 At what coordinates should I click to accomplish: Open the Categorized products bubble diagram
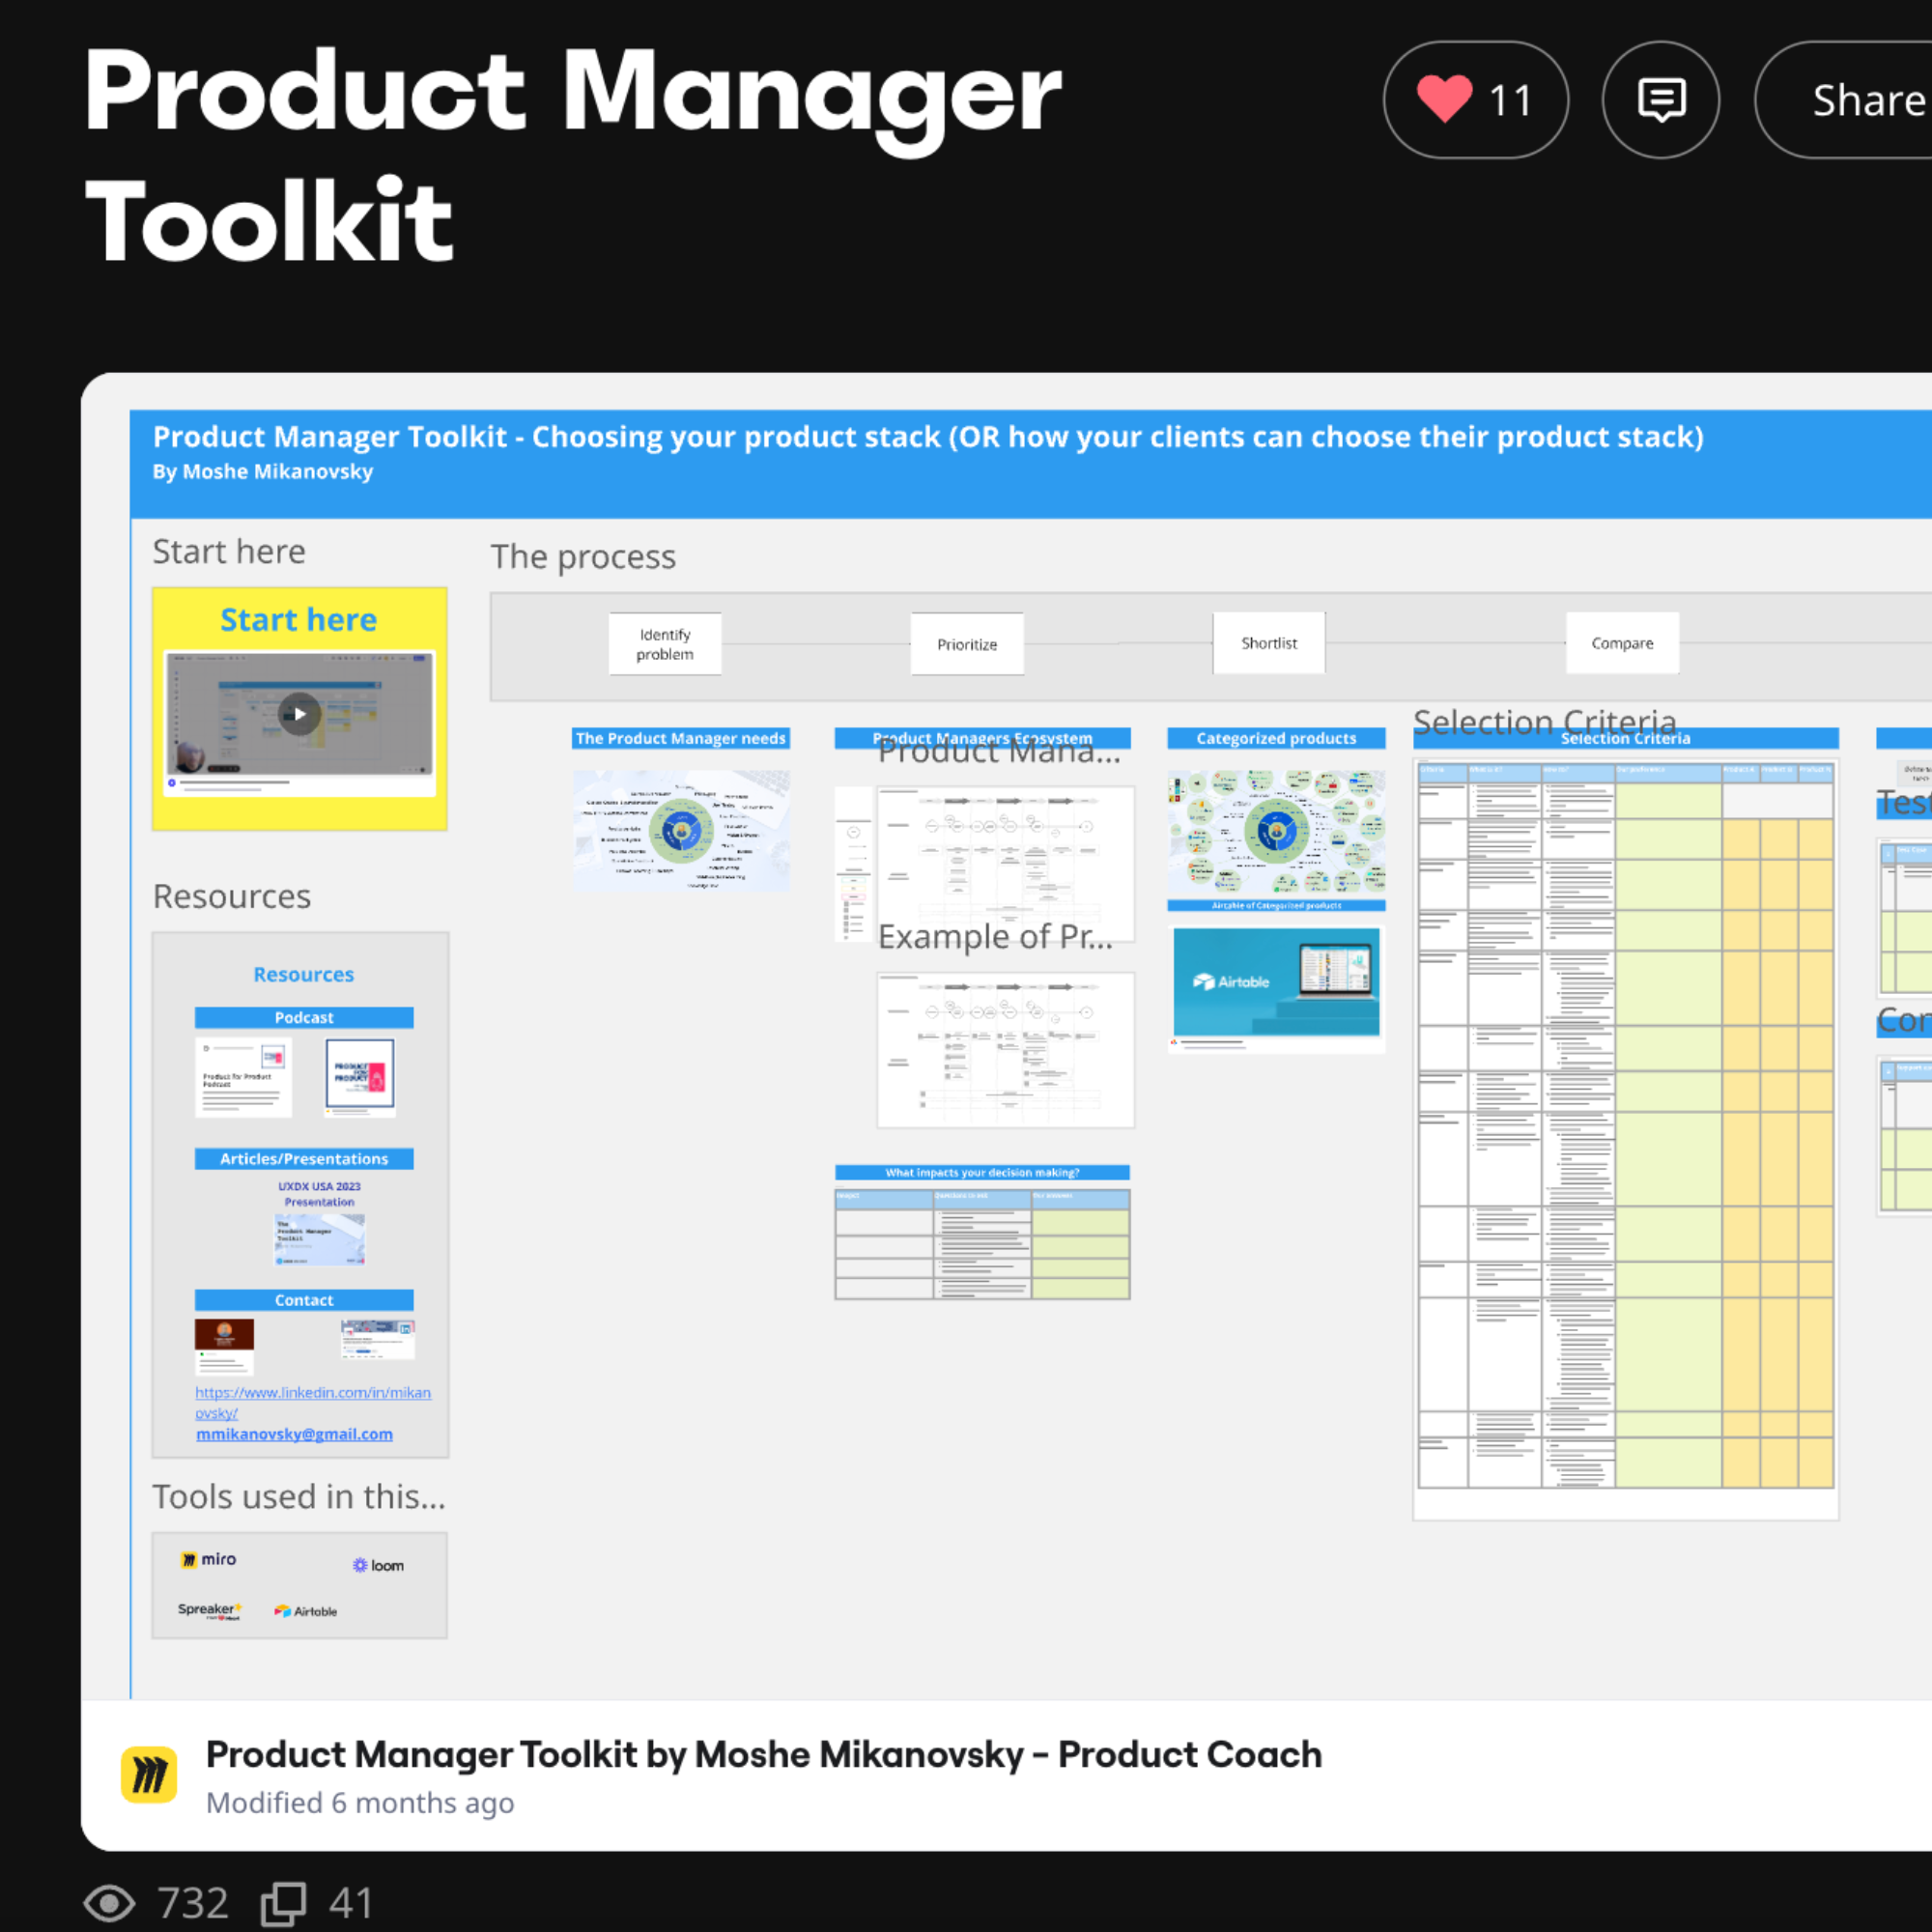pos(1276,832)
